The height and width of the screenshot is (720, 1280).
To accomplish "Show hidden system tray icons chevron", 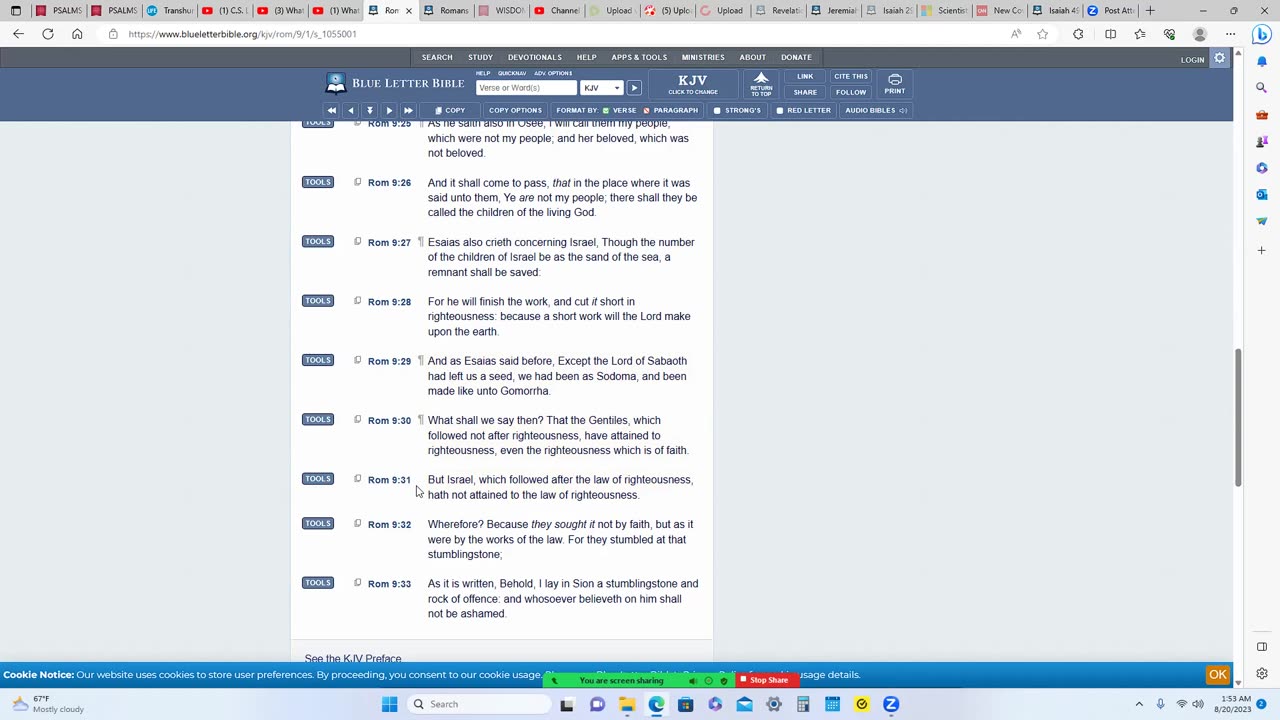I will pyautogui.click(x=1139, y=704).
